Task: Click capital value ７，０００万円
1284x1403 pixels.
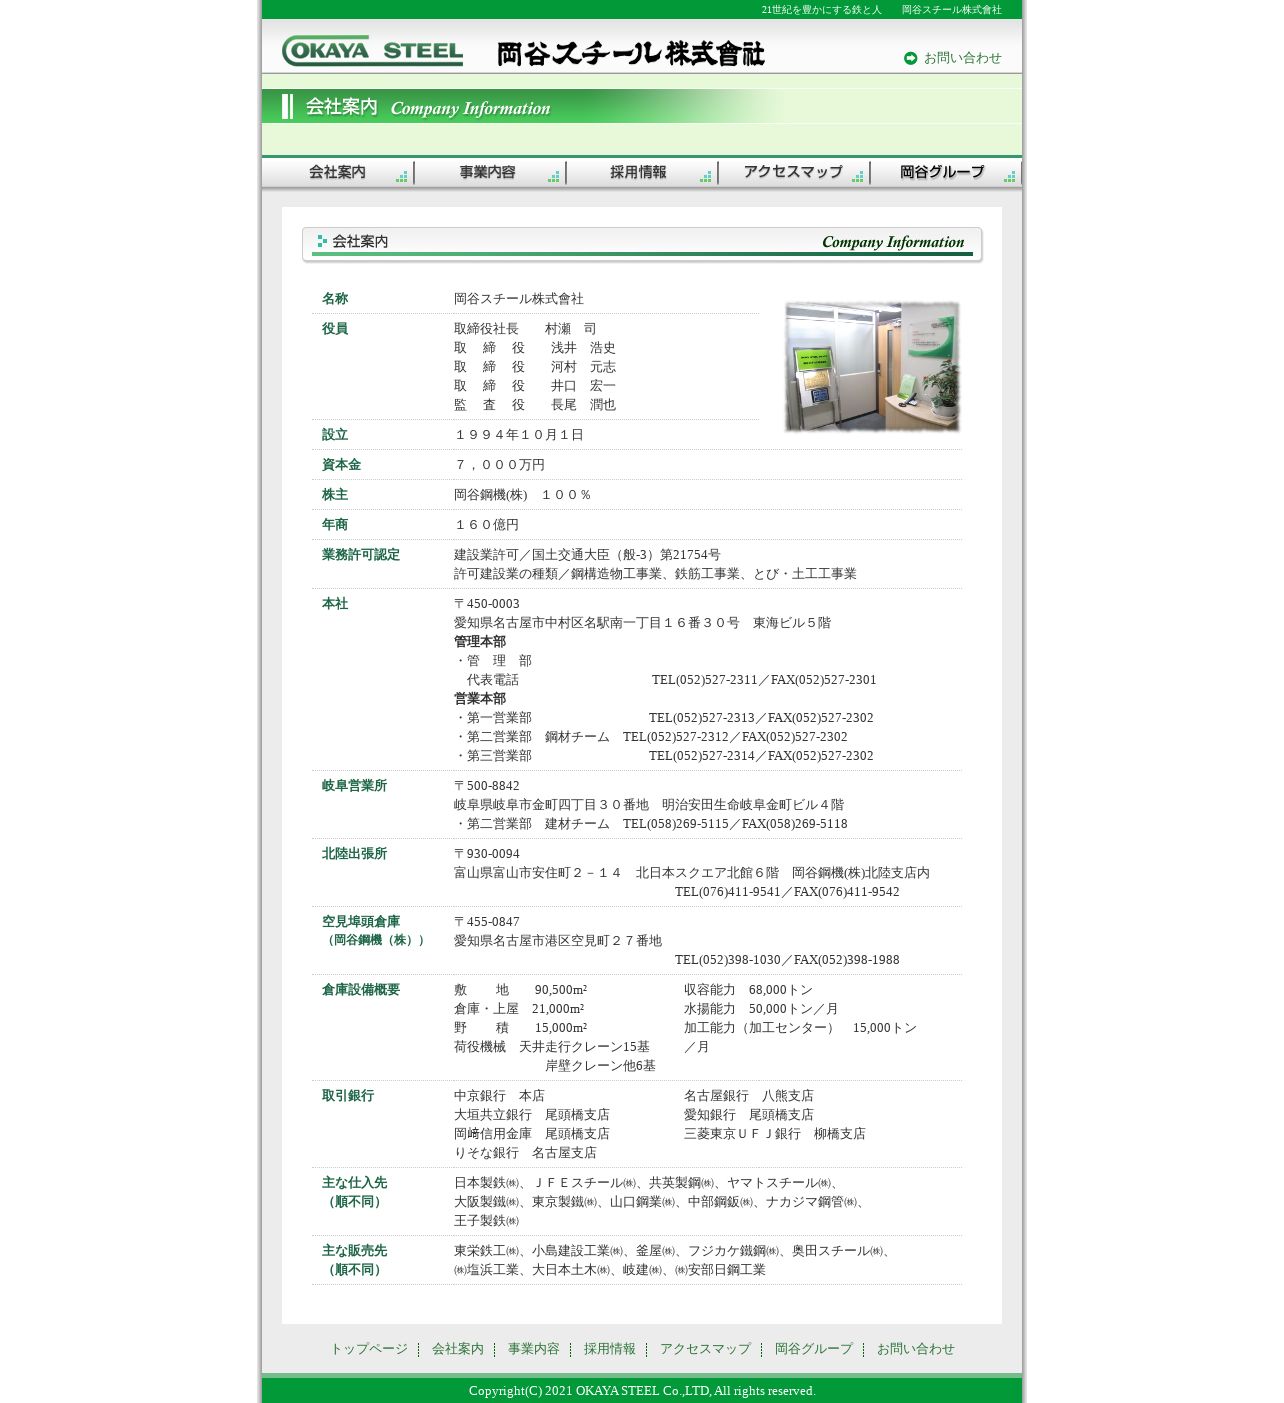Action: click(x=499, y=465)
